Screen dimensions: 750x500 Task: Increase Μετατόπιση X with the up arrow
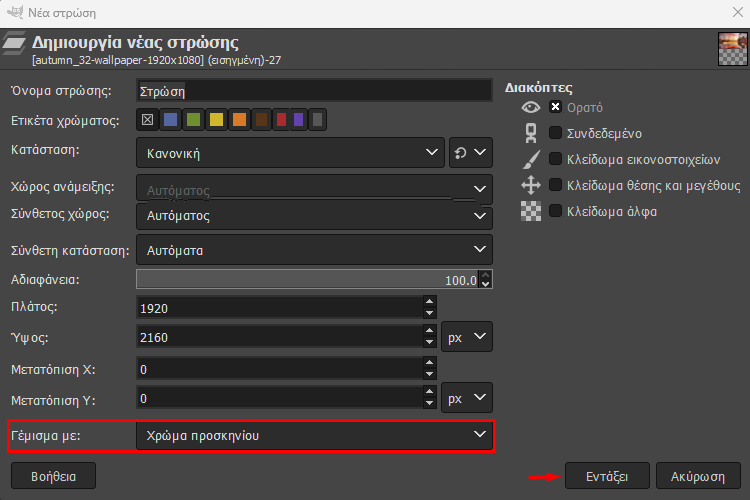pyautogui.click(x=430, y=362)
